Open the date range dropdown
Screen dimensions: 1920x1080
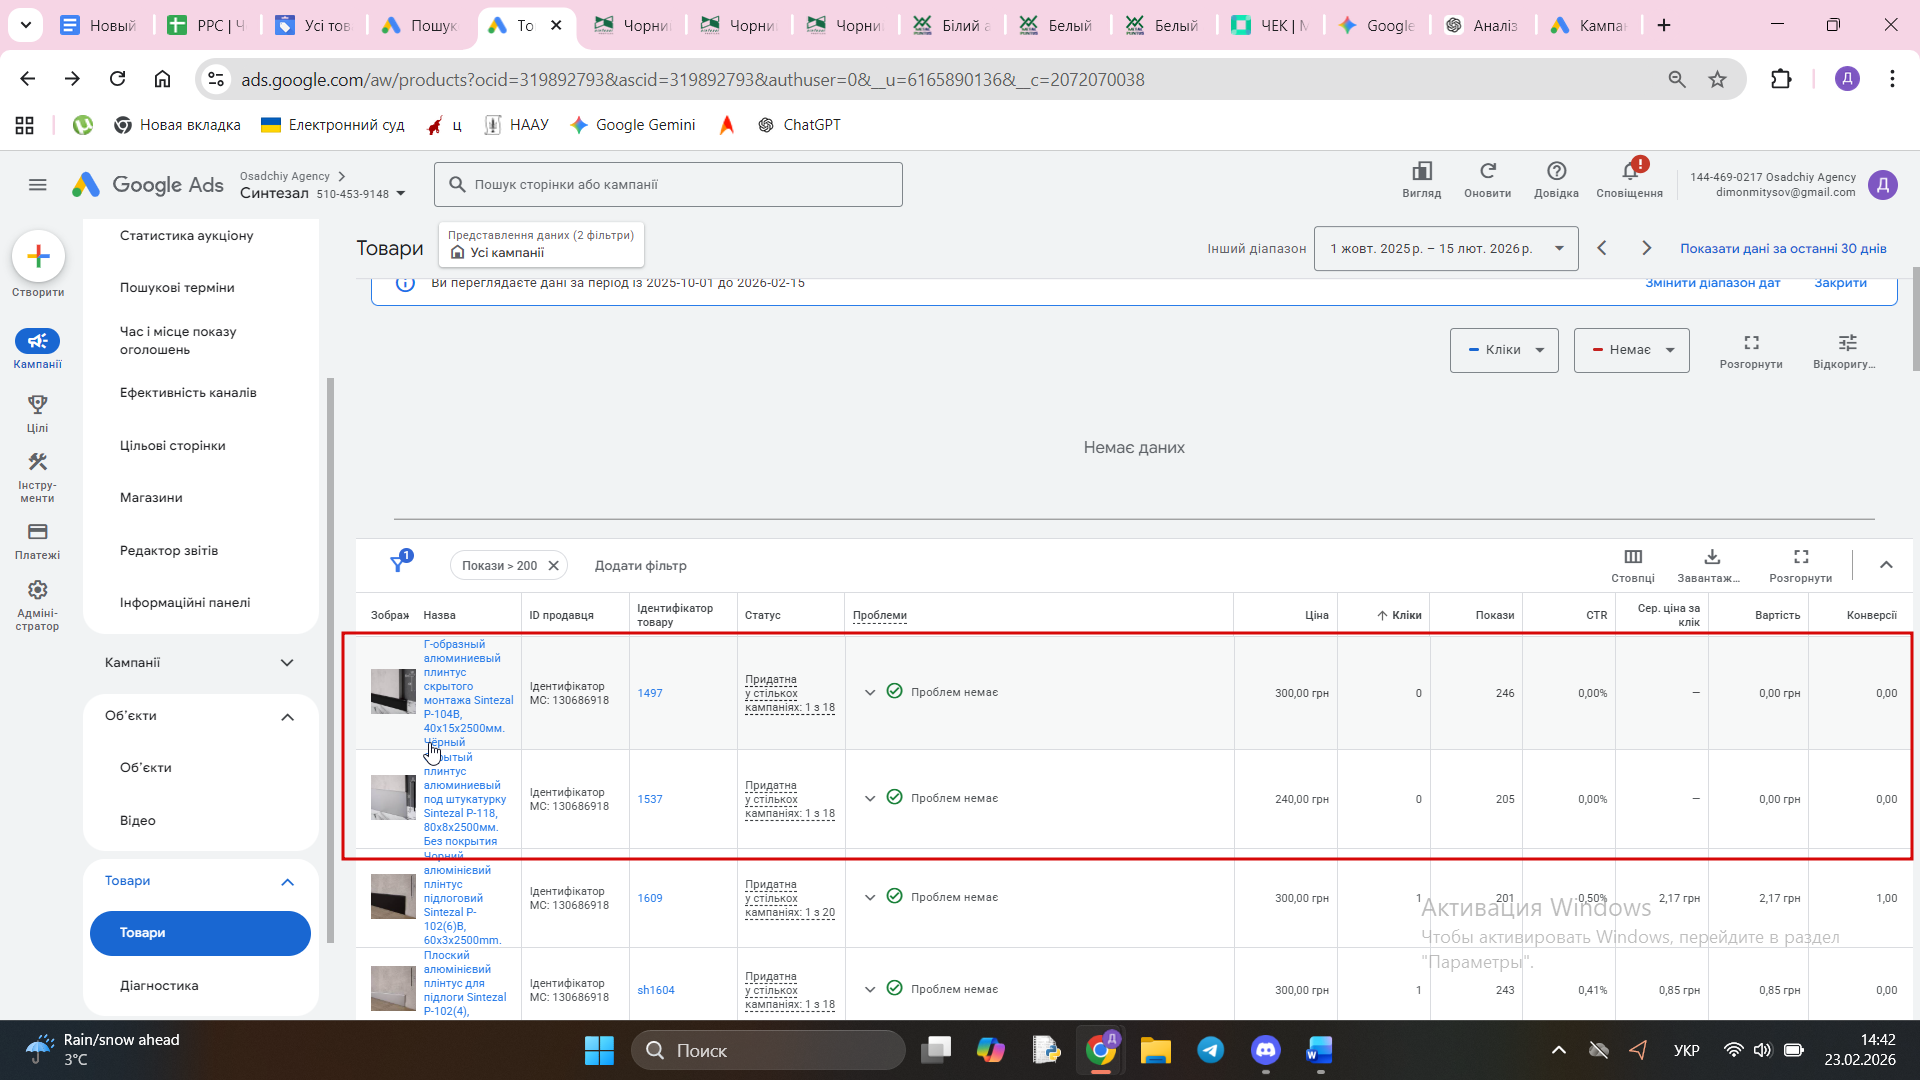1445,249
